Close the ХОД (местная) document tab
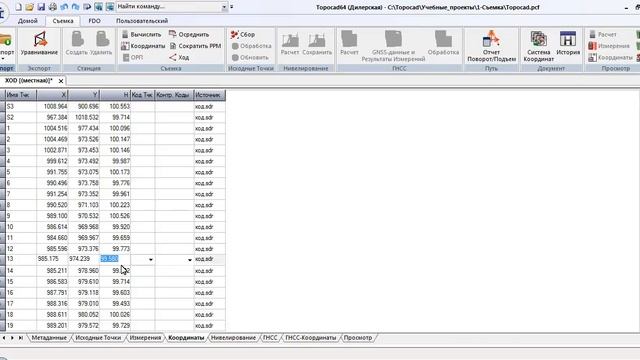The width and height of the screenshot is (640, 360). 61,81
